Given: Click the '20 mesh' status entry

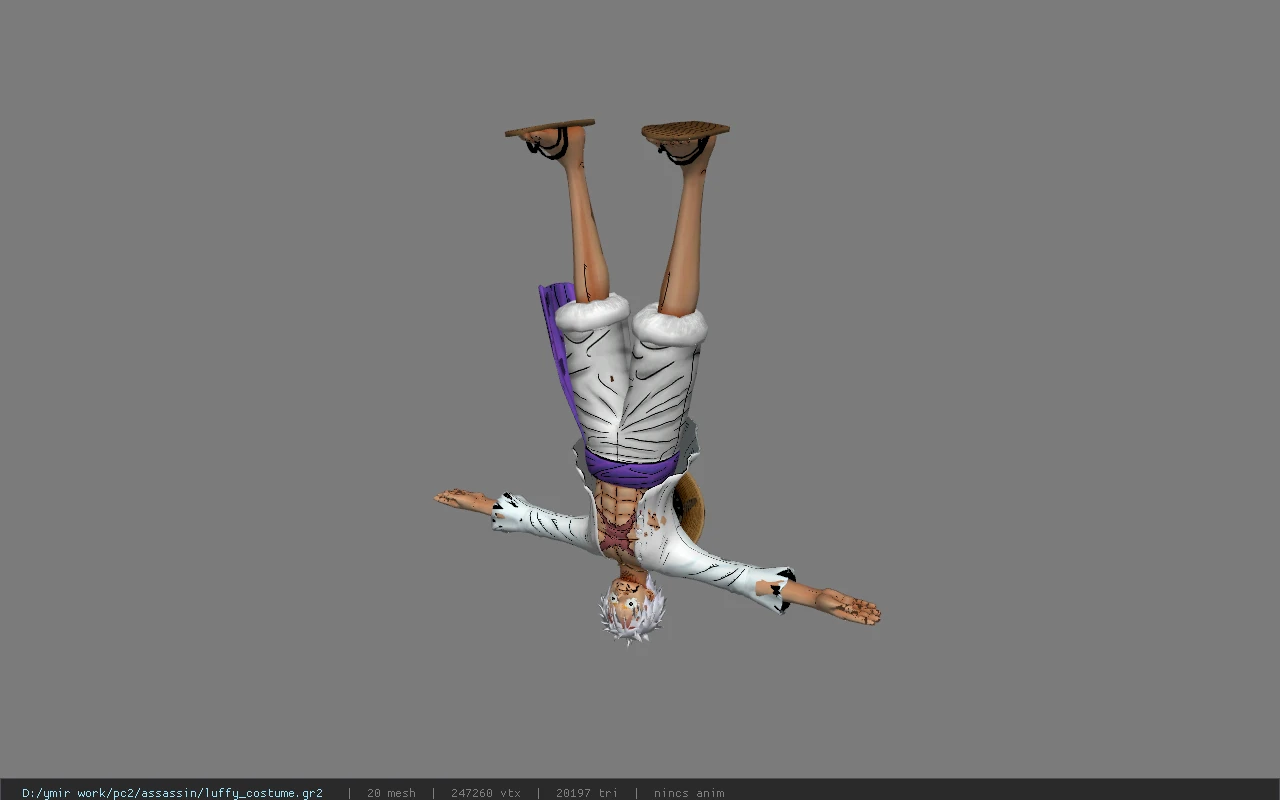Looking at the screenshot, I should [x=391, y=793].
